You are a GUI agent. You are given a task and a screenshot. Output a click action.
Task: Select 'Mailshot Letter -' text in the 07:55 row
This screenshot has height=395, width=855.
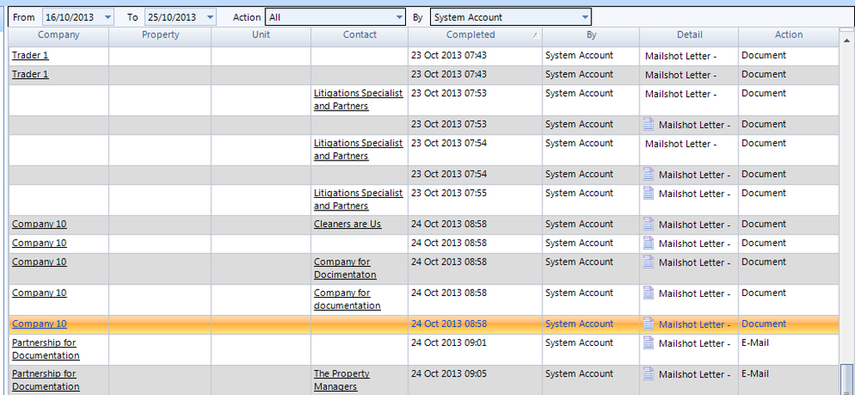(694, 194)
